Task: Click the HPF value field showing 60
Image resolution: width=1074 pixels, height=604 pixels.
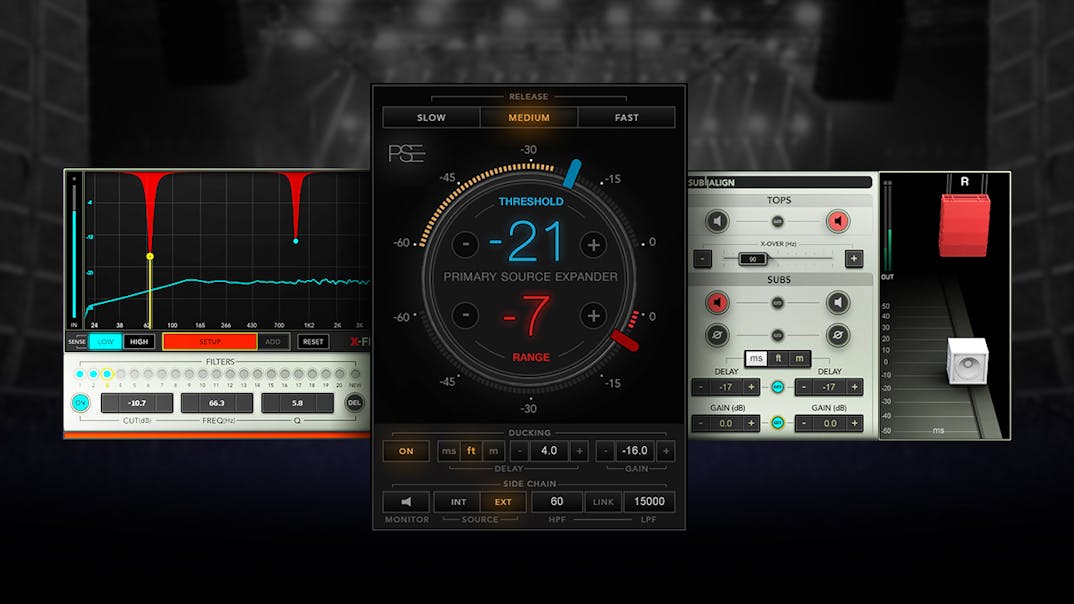Action: click(557, 502)
